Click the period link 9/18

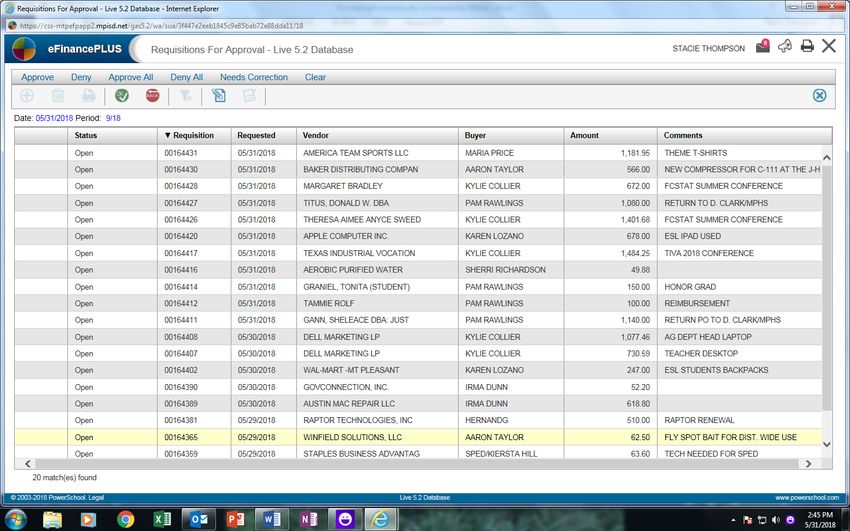tap(113, 118)
